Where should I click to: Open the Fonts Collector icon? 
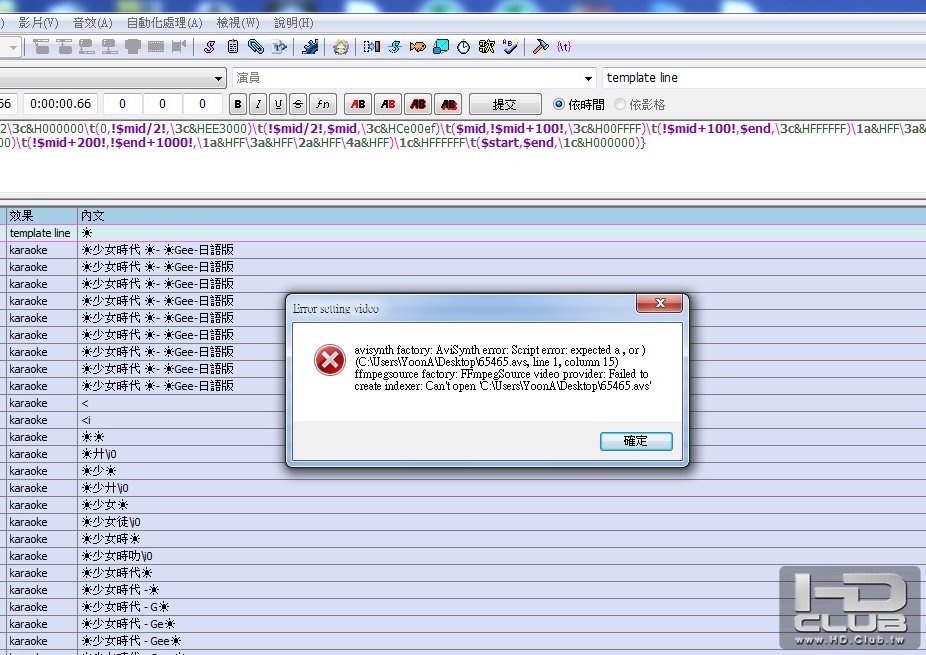point(279,47)
